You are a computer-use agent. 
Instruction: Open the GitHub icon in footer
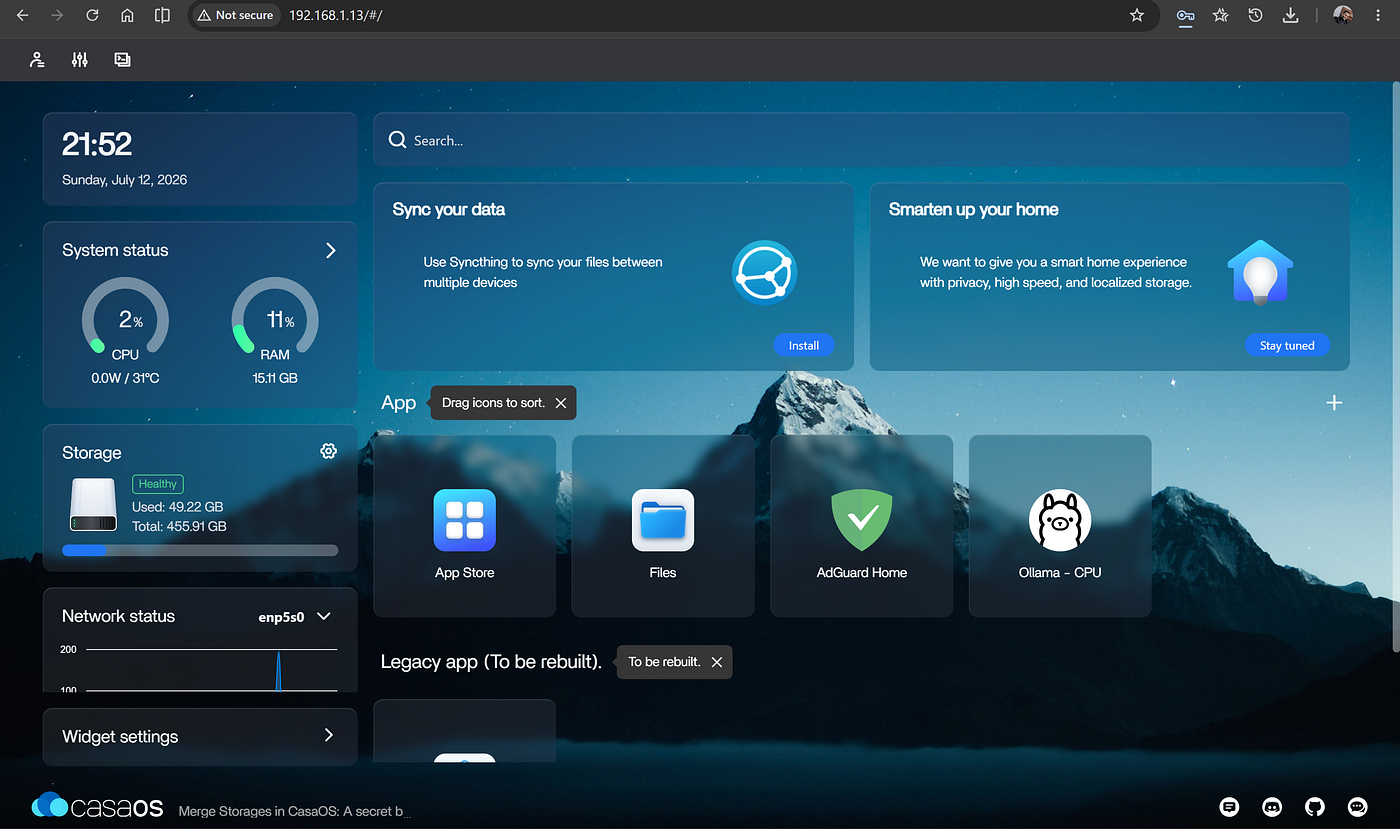click(1315, 807)
